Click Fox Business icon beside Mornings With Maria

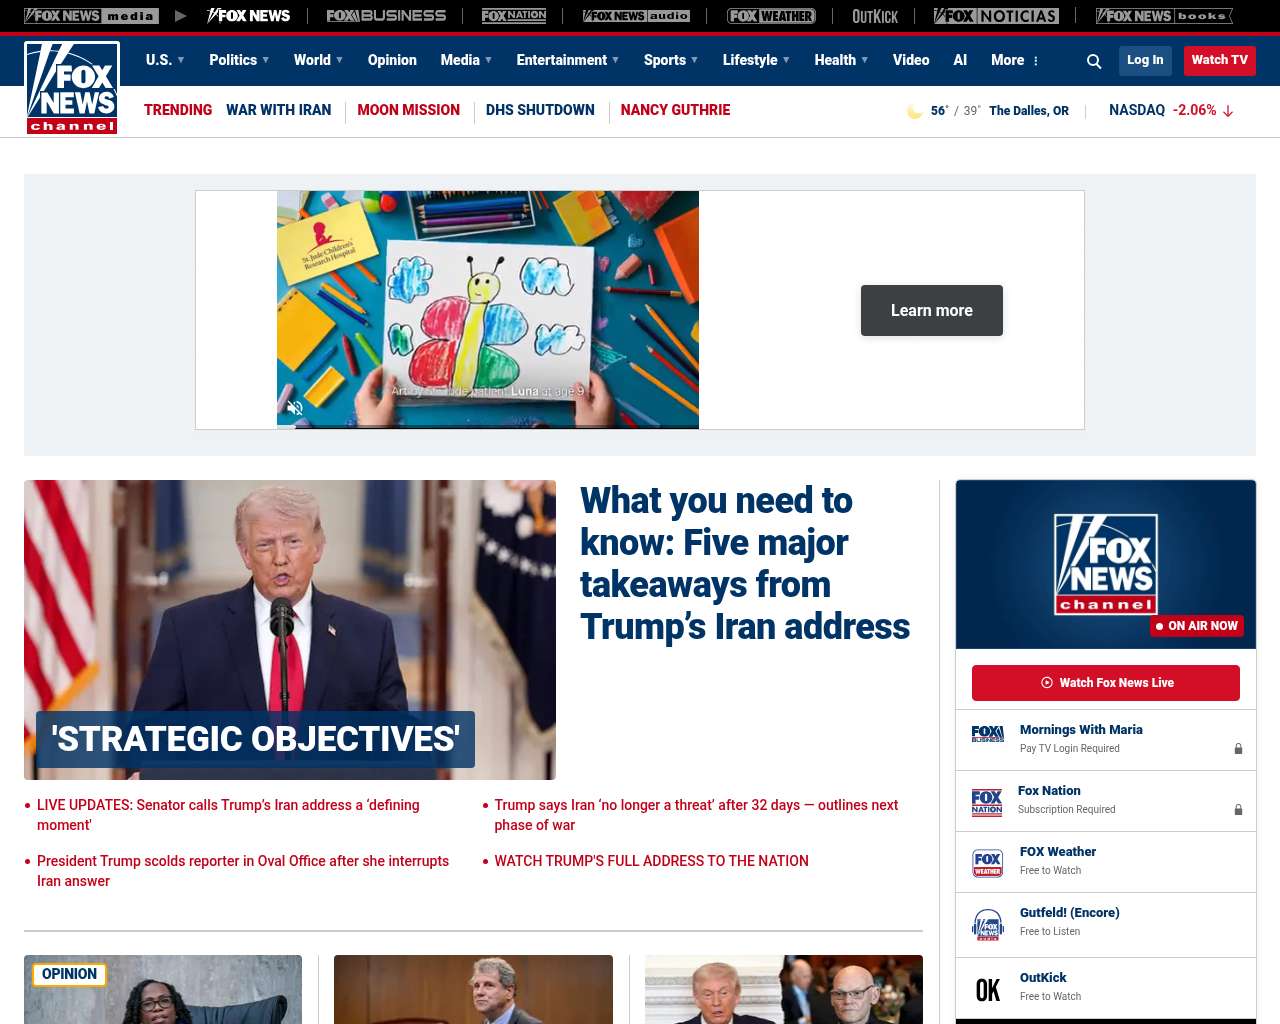pyautogui.click(x=988, y=734)
